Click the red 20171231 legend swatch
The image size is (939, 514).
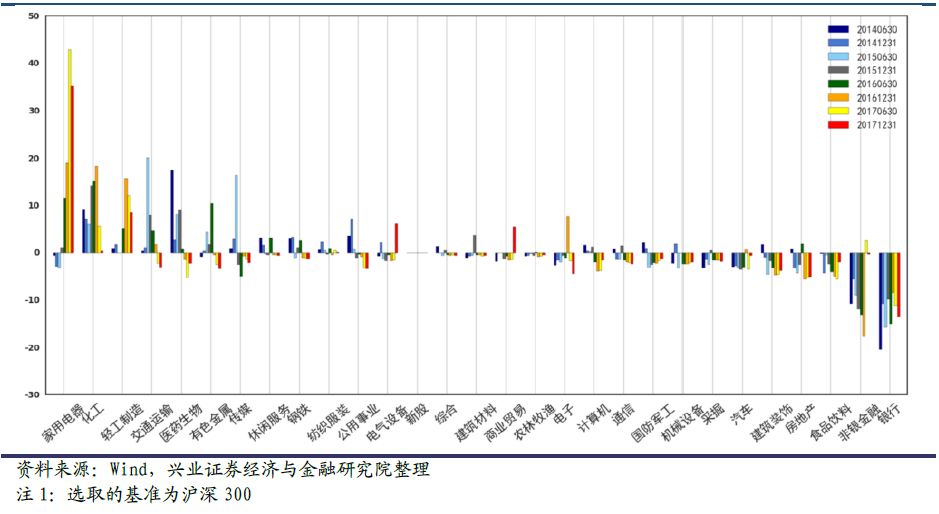coord(838,125)
